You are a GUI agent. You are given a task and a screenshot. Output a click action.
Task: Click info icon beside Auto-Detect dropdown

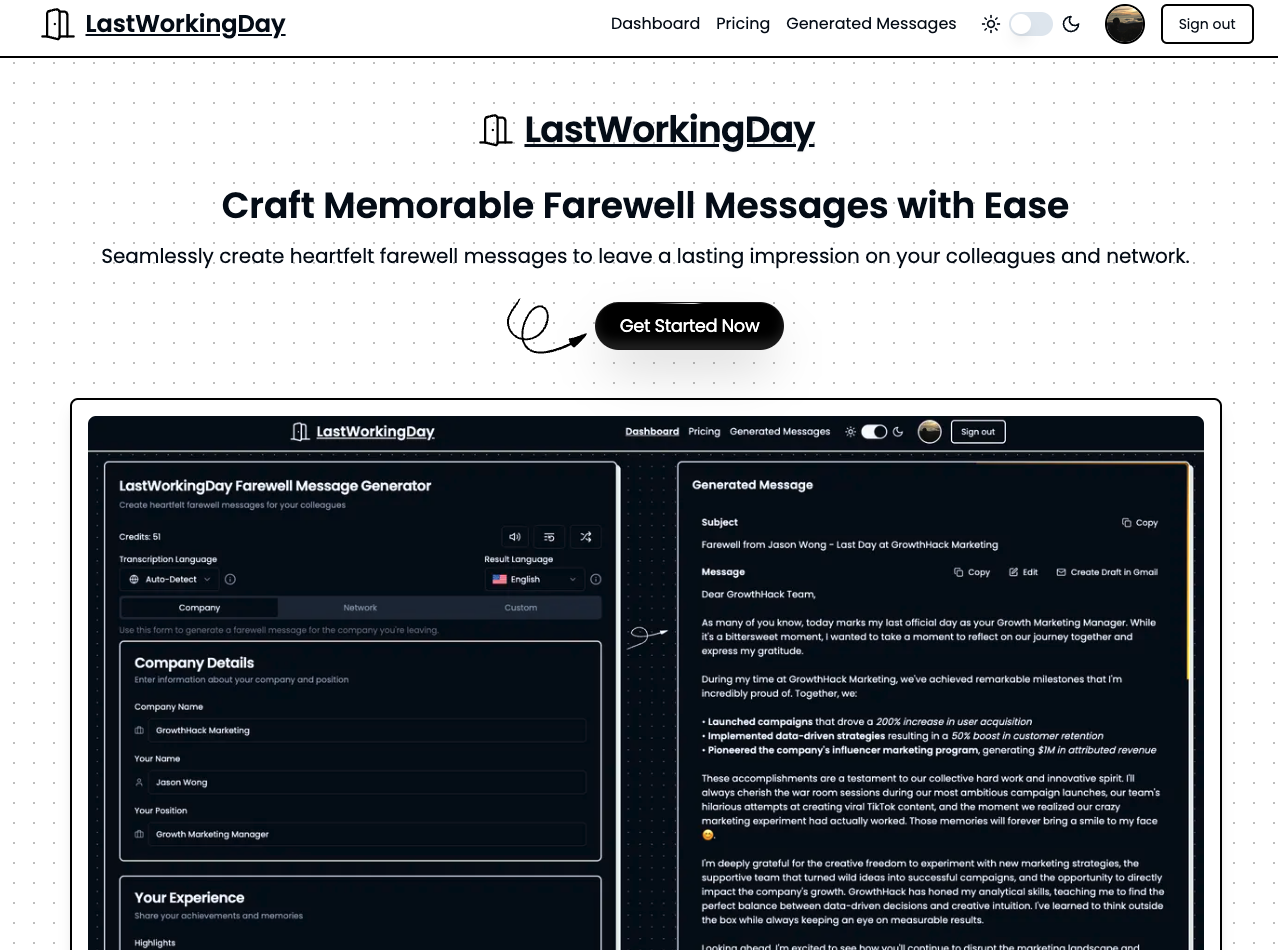click(230, 579)
